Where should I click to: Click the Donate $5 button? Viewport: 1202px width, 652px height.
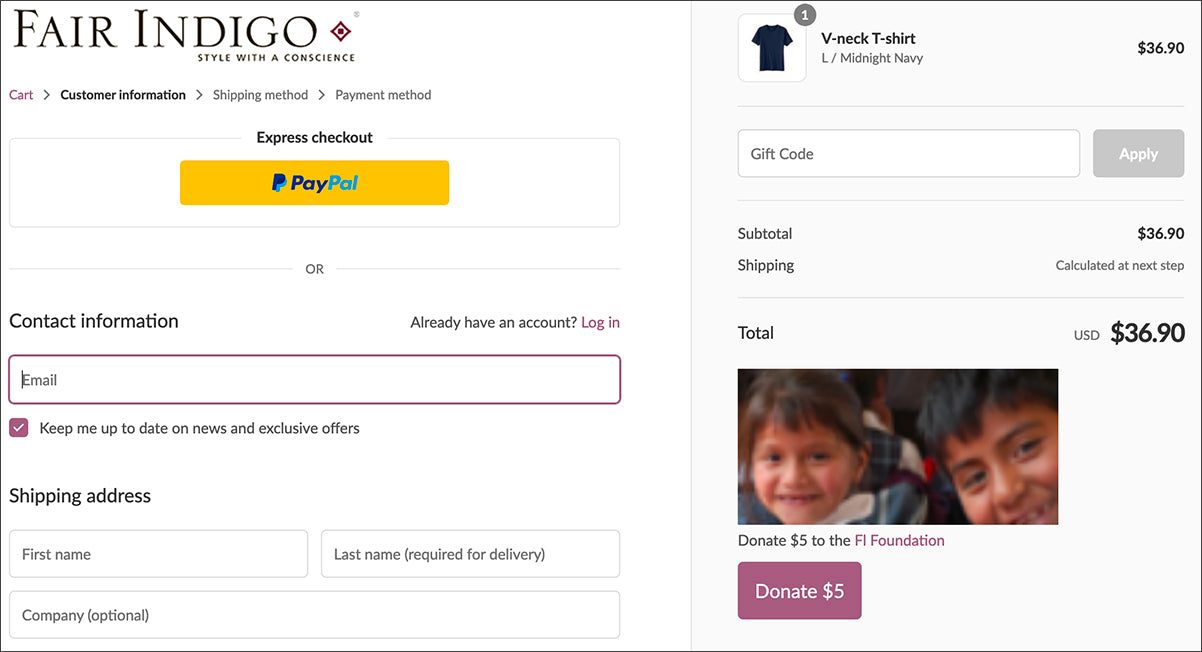point(799,591)
